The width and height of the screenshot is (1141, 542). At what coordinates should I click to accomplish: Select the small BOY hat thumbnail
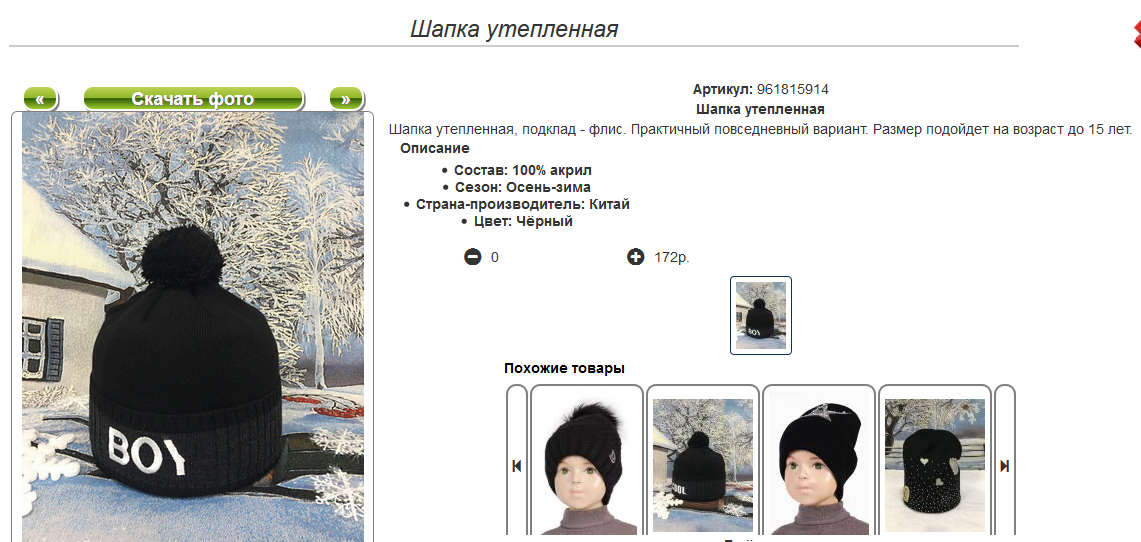(760, 316)
